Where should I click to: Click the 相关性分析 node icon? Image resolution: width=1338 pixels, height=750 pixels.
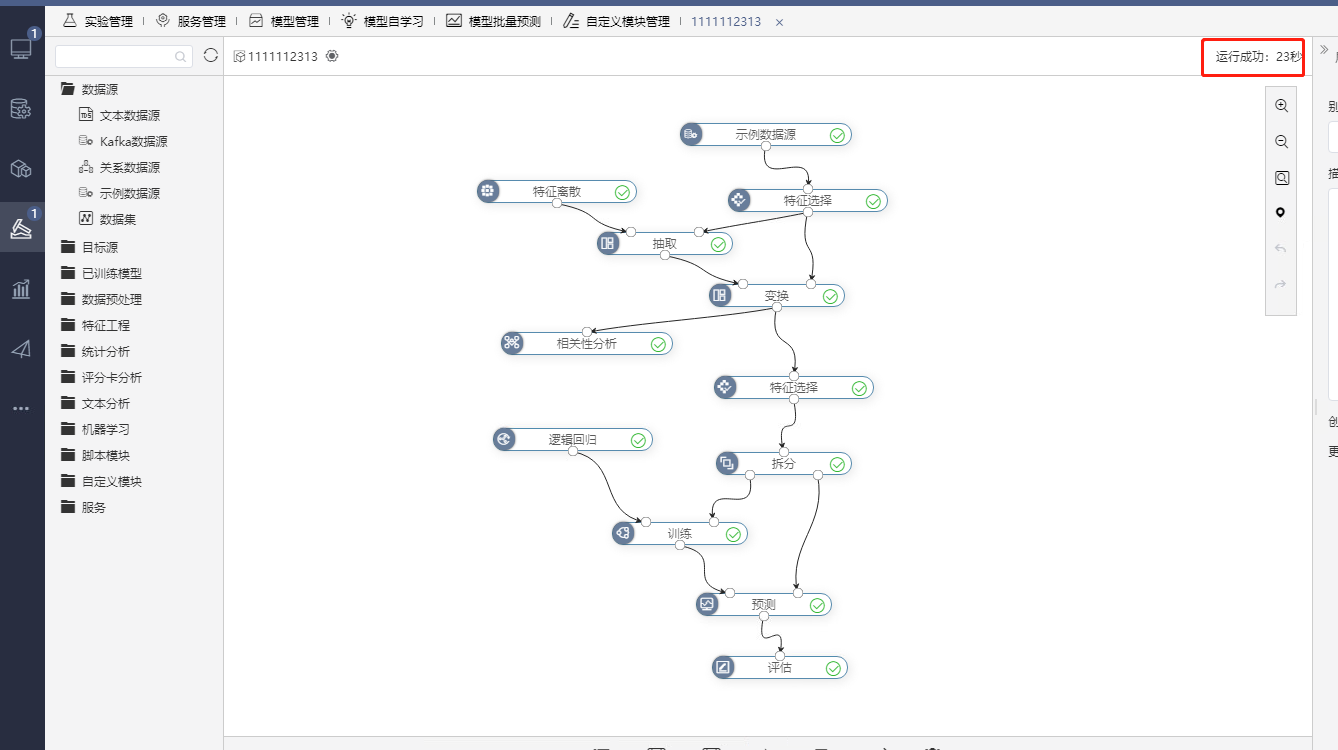[x=512, y=343]
